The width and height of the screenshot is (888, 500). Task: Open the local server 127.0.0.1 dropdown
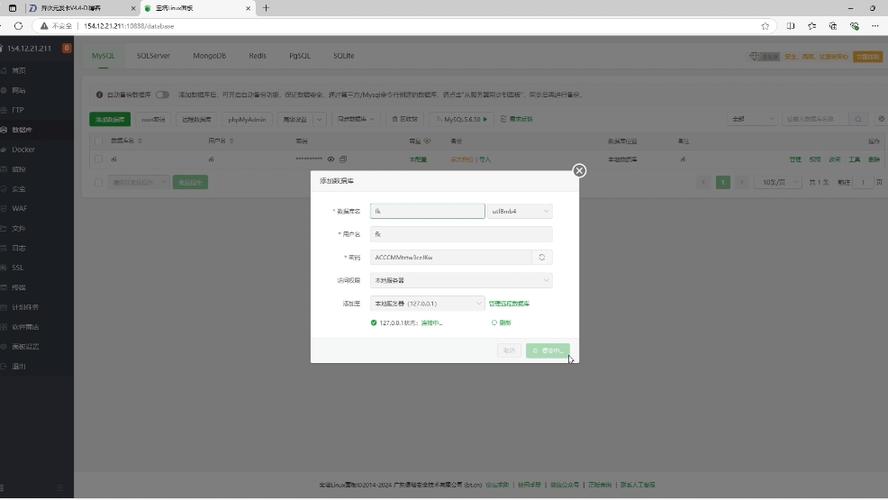(x=427, y=304)
